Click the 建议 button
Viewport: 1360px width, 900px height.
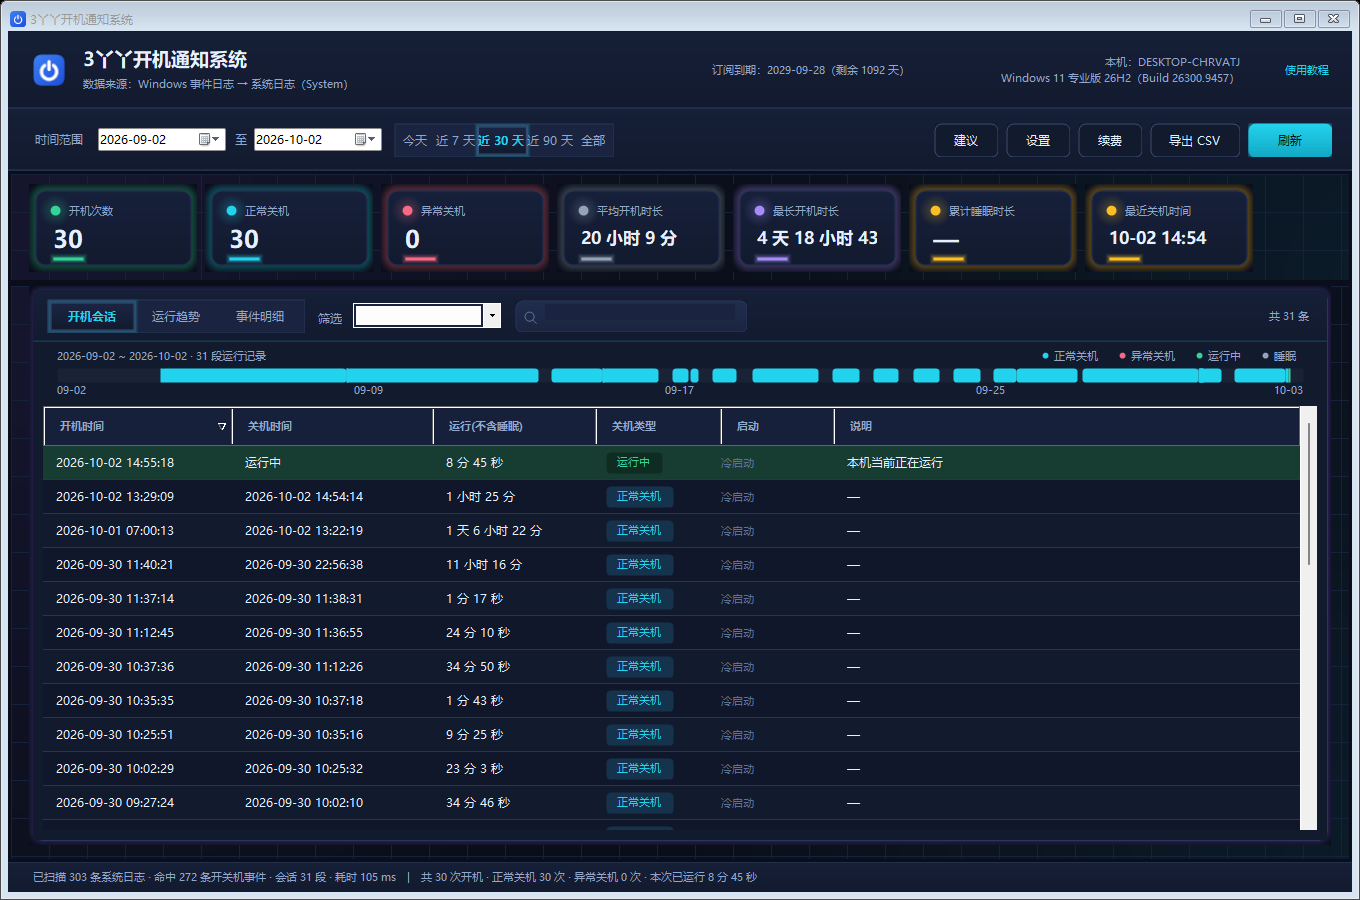(x=966, y=140)
